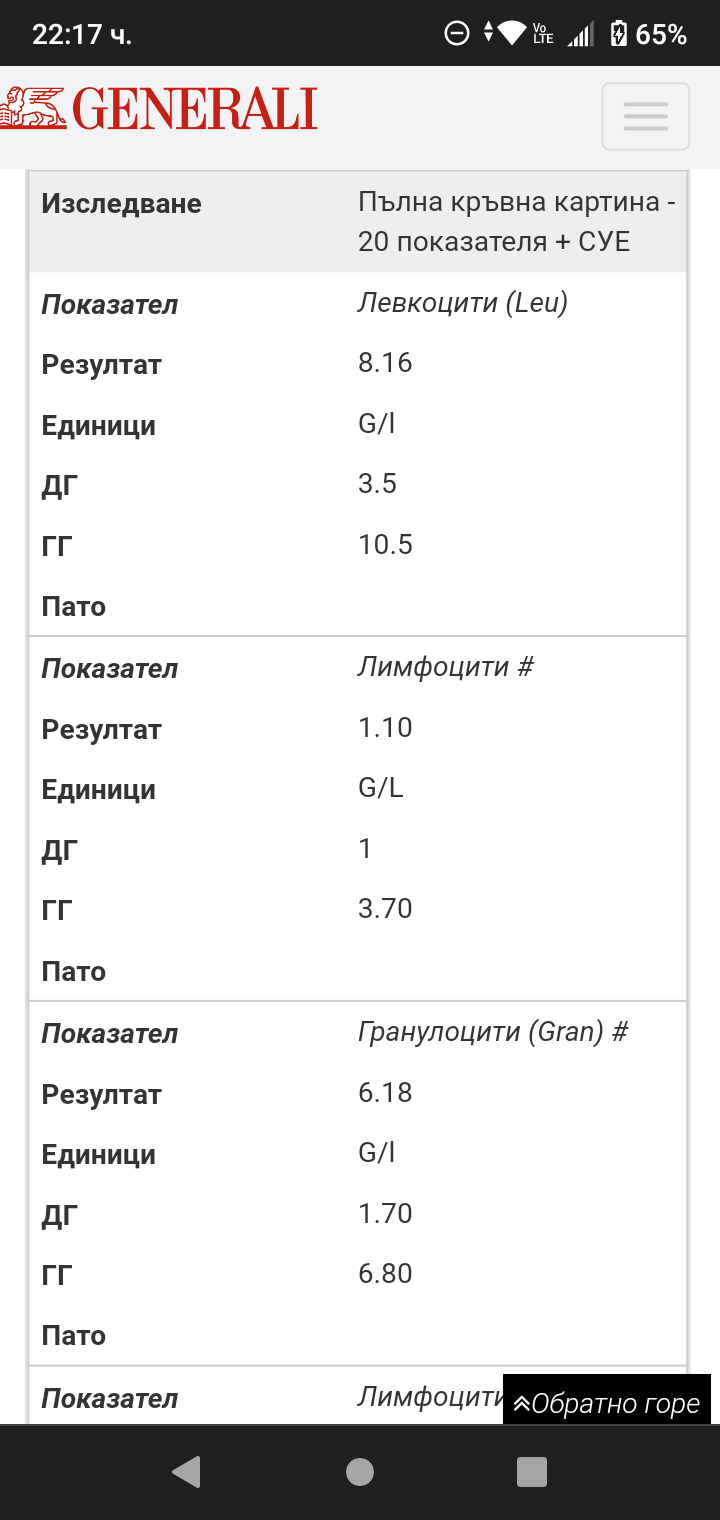Tap the clock showing 22:17
This screenshot has width=720, height=1520.
[x=82, y=34]
